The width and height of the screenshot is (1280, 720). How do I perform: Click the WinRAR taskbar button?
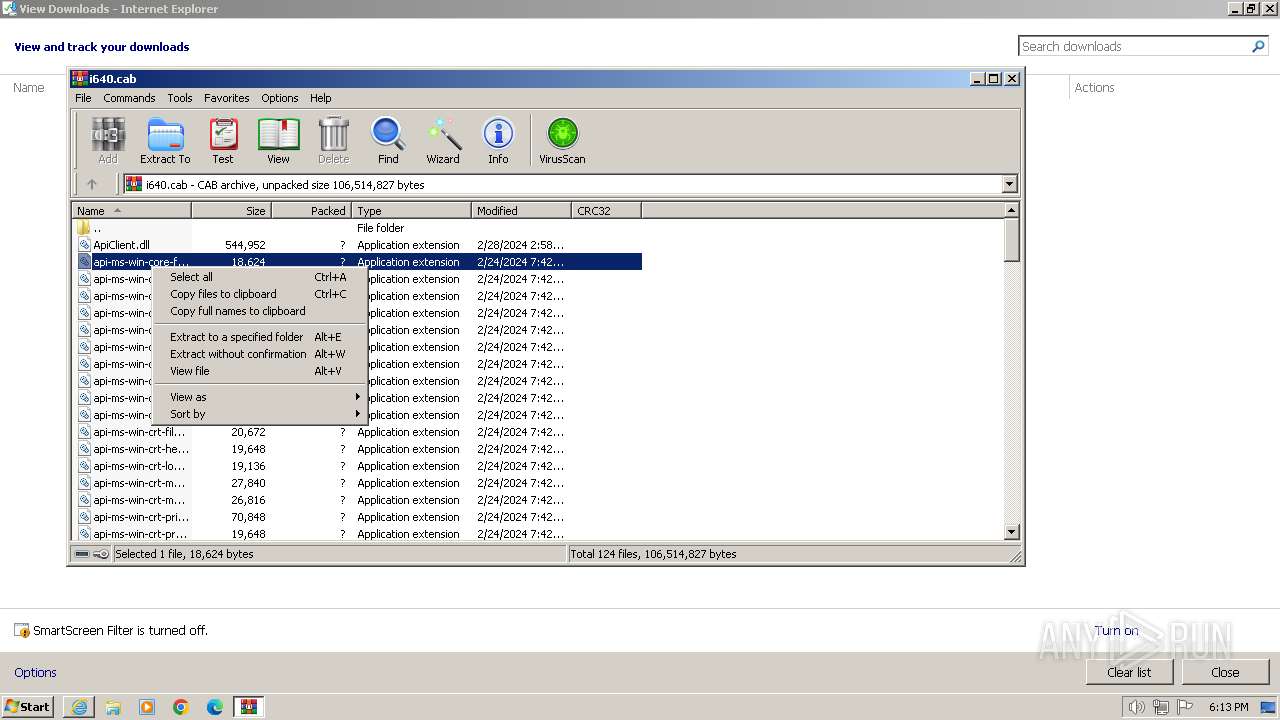click(249, 707)
